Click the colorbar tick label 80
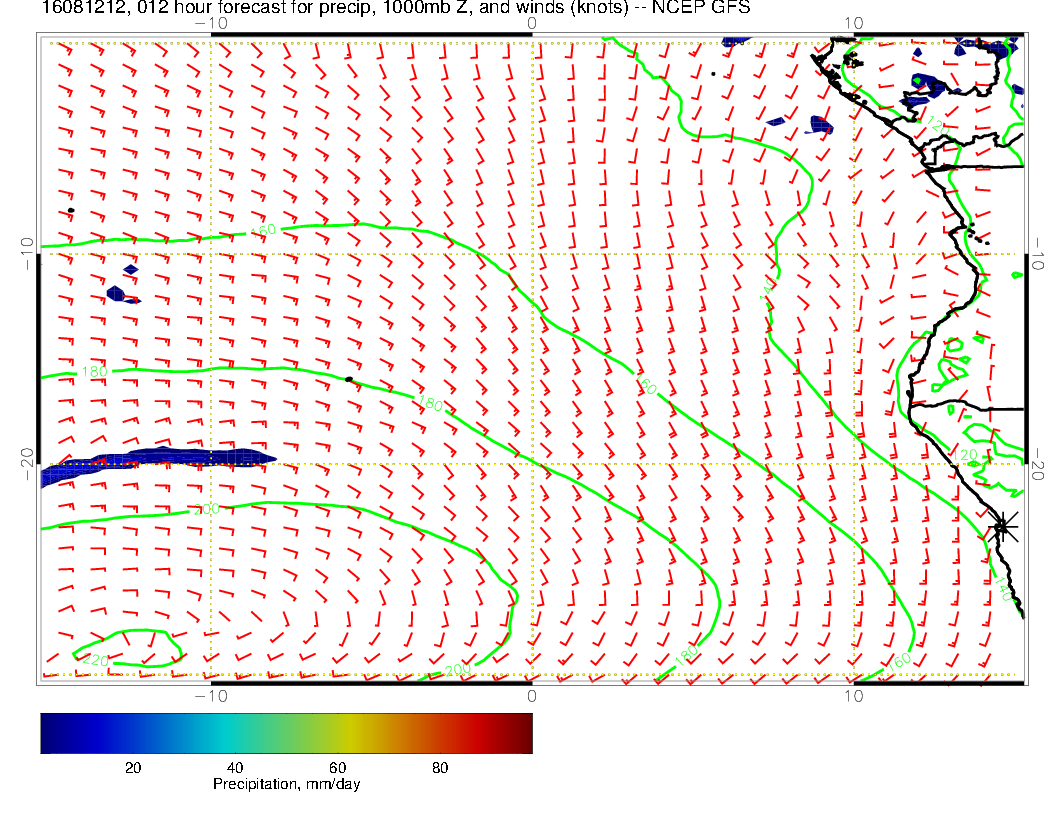 click(x=439, y=767)
